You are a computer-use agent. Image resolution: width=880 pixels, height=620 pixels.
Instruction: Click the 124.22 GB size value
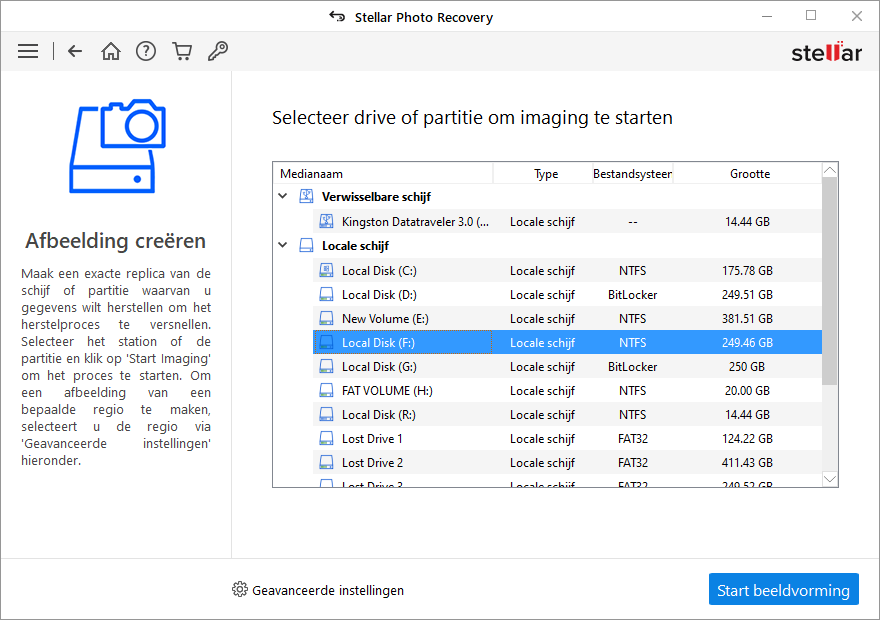[747, 439]
